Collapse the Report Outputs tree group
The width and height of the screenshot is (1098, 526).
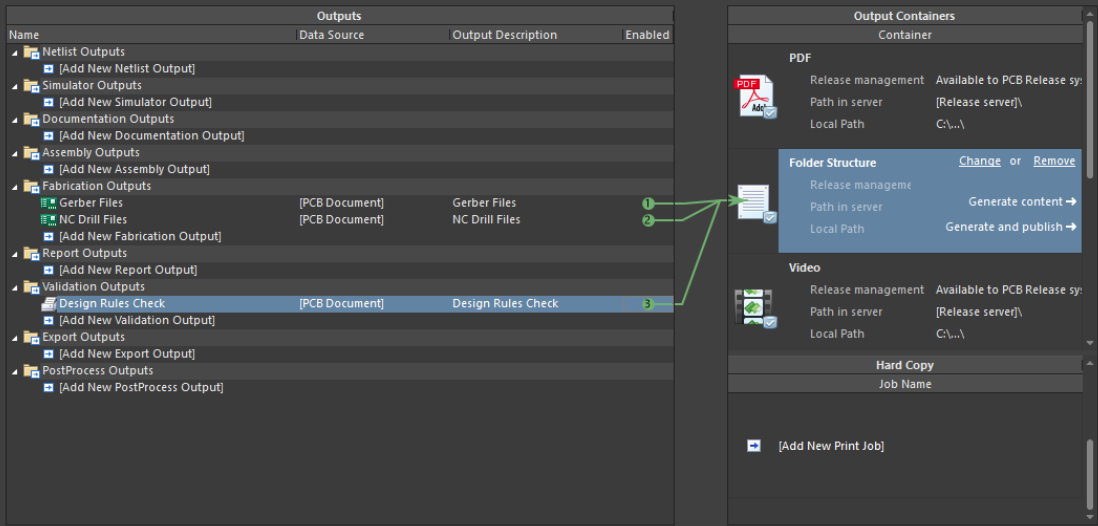15,254
